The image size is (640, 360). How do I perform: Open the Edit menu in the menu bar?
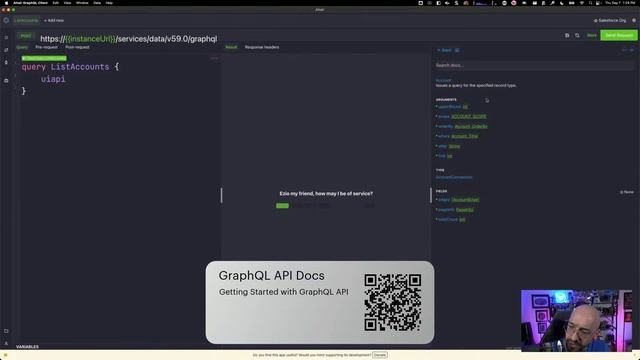coord(56,3)
